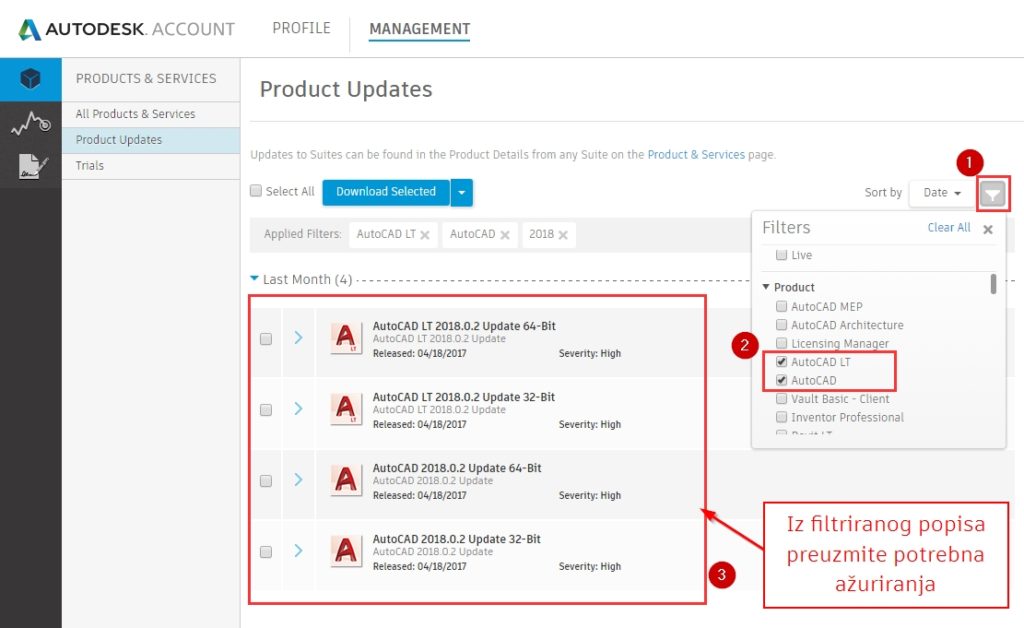The image size is (1024, 628).
Task: Expand the AutoCAD LT 2018.0.2 Update 32-Bit row chevron
Action: 298,409
